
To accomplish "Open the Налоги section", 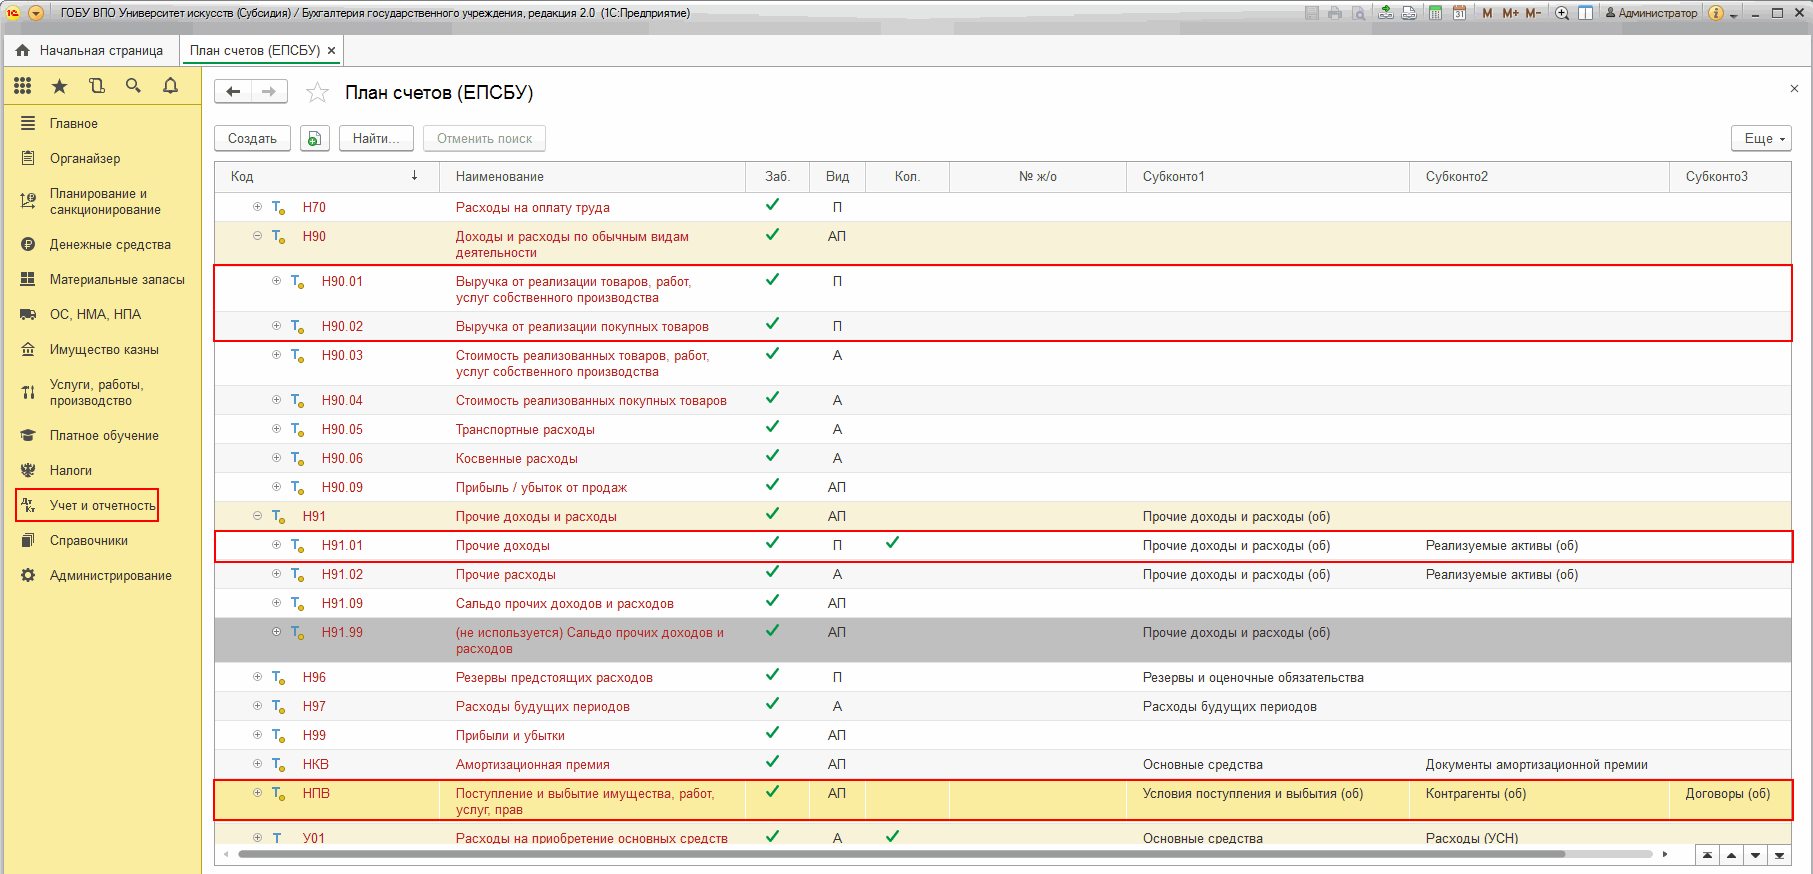I will (x=71, y=471).
